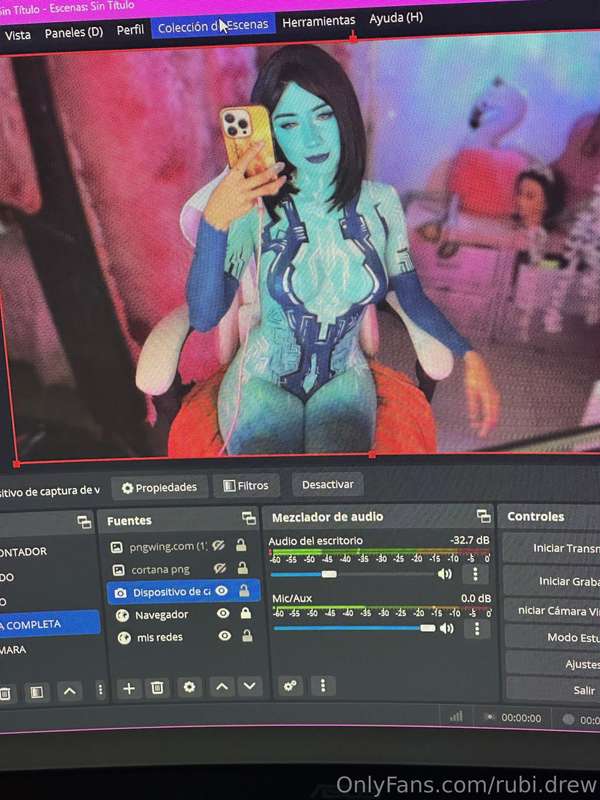This screenshot has height=800, width=600.
Task: Add a new source with the plus icon
Action: 128,688
